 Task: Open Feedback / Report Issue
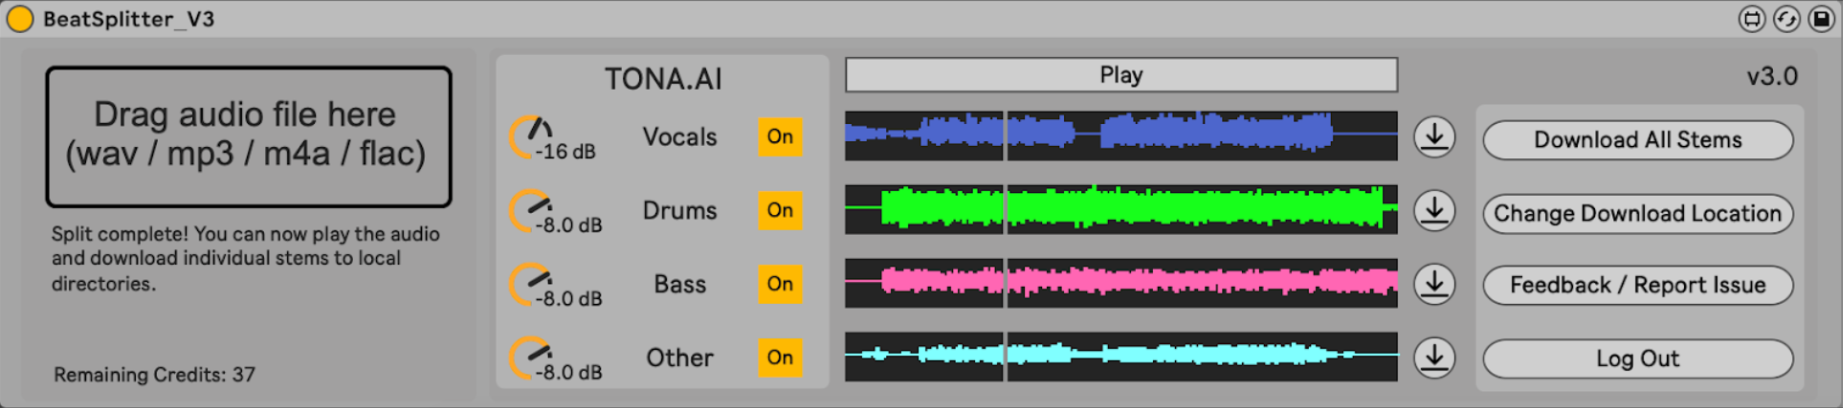pyautogui.click(x=1637, y=285)
